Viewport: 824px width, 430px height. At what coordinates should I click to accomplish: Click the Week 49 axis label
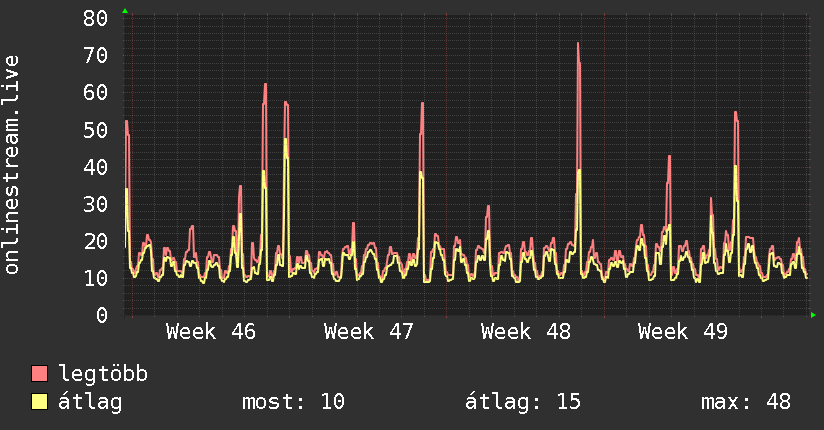[x=683, y=332]
